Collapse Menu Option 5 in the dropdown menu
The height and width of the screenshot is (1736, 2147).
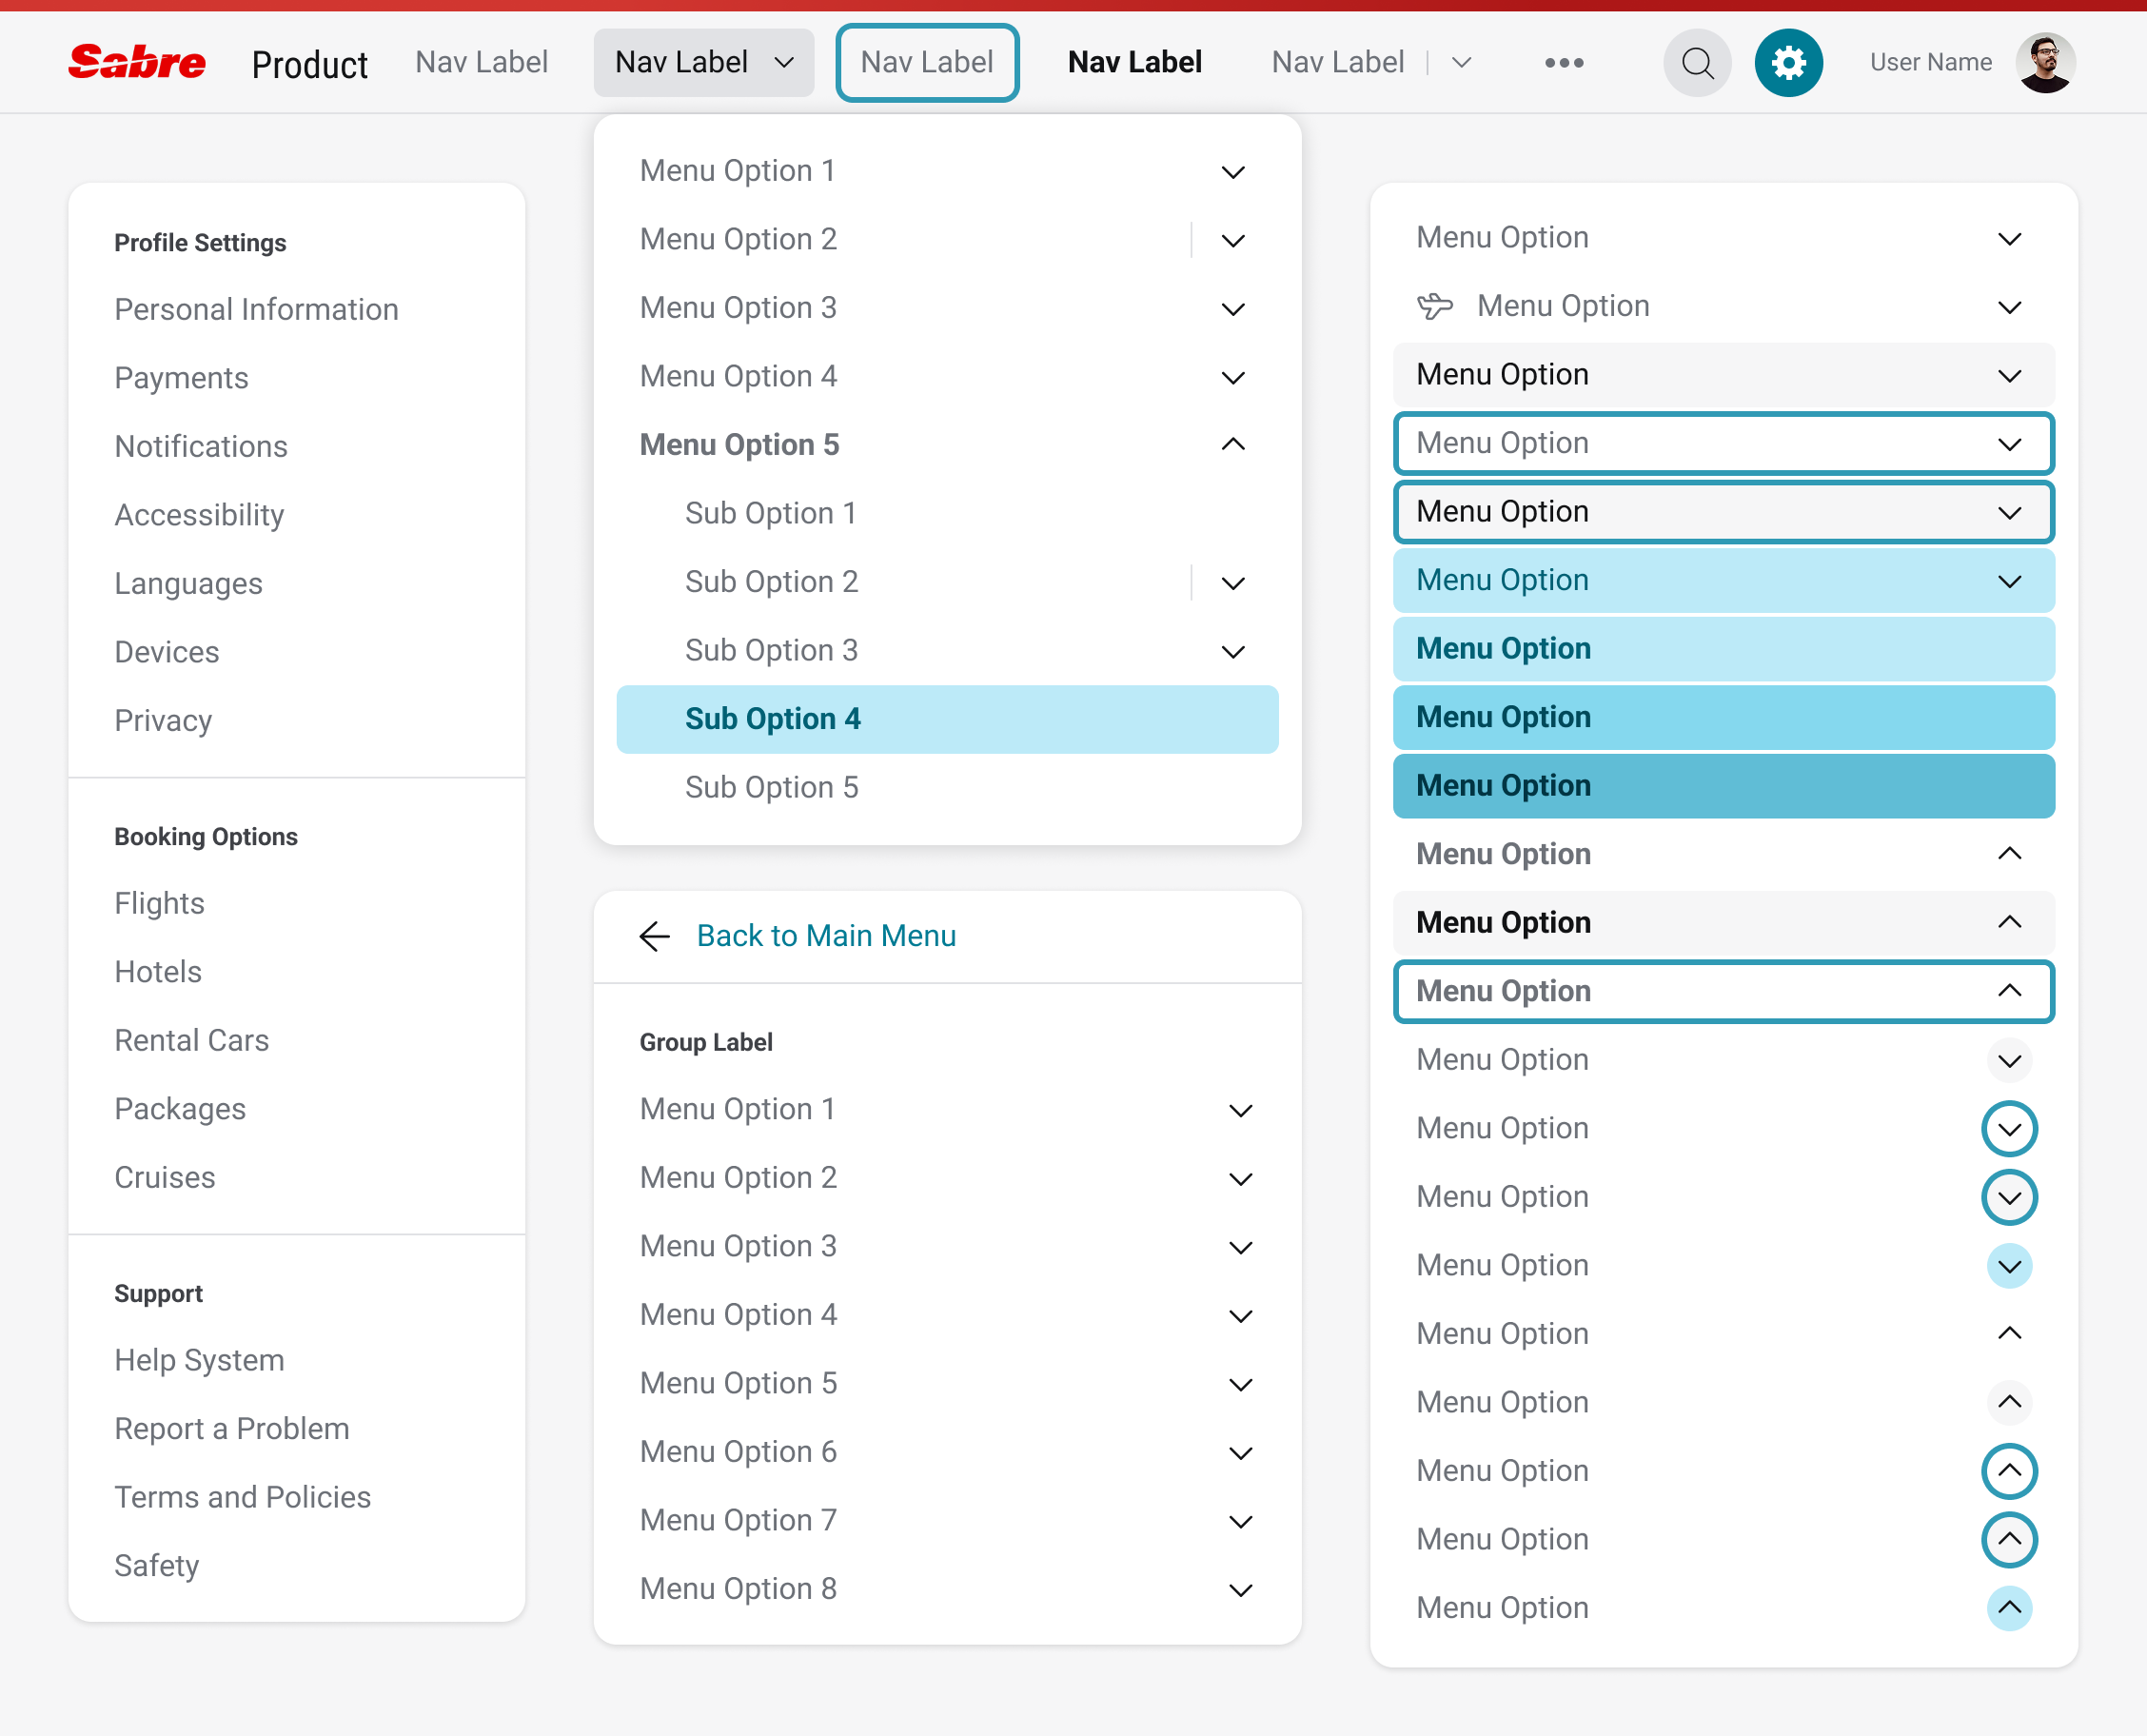pos(1232,444)
